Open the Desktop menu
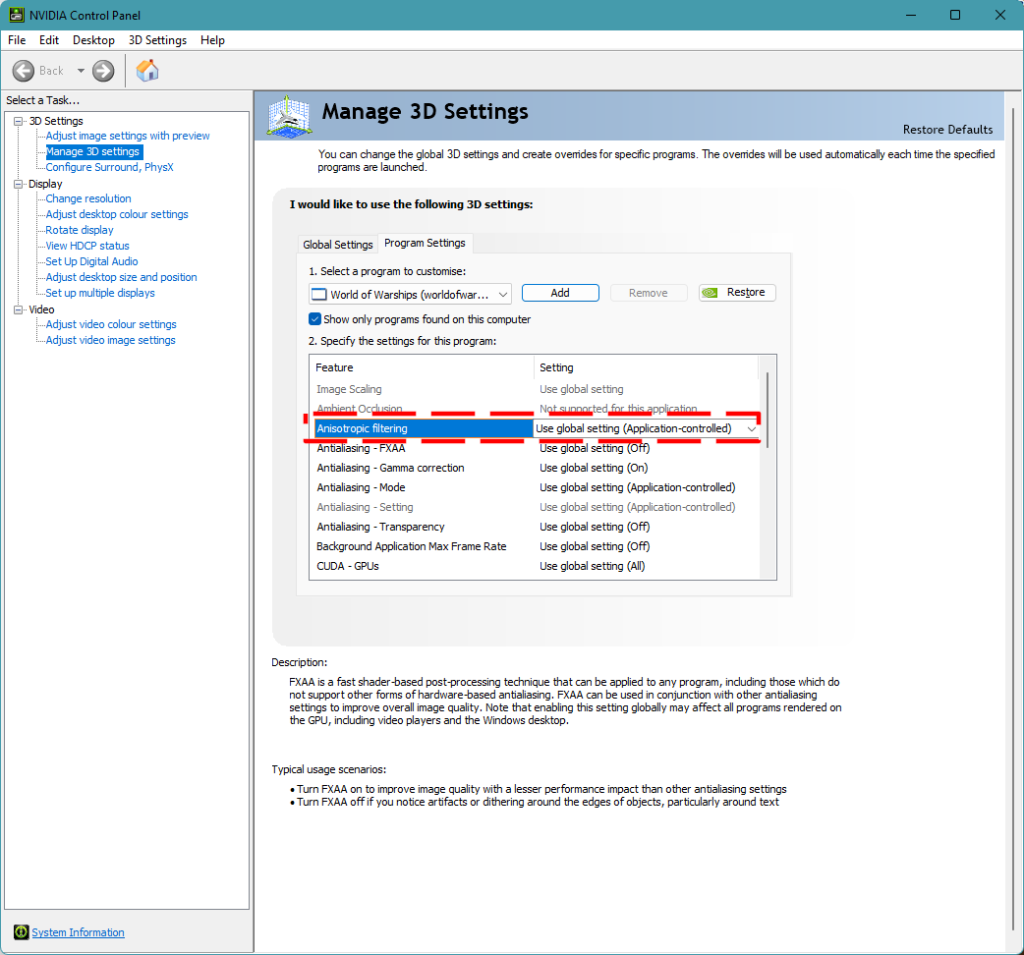 pyautogui.click(x=93, y=40)
